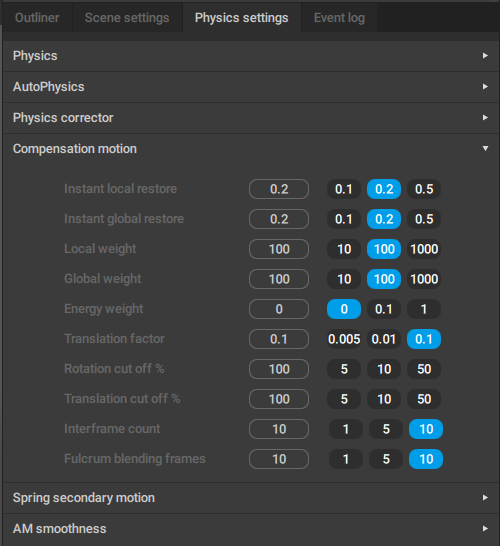500x546 pixels.
Task: Click the Translation factor value field
Action: click(x=279, y=339)
